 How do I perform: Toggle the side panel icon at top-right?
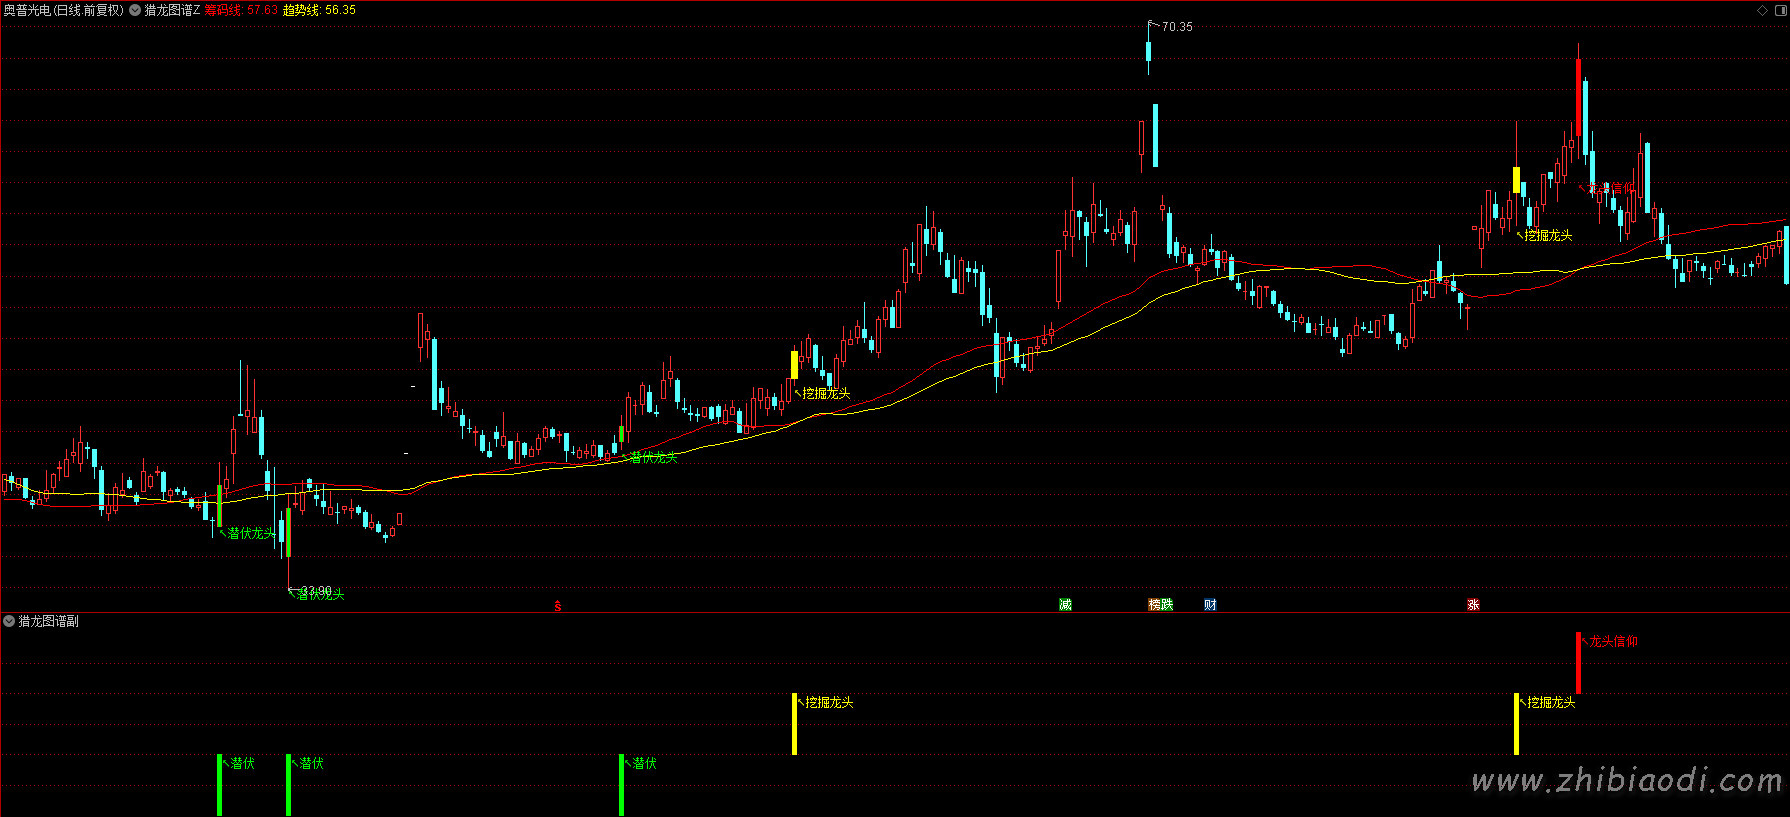point(1779,10)
